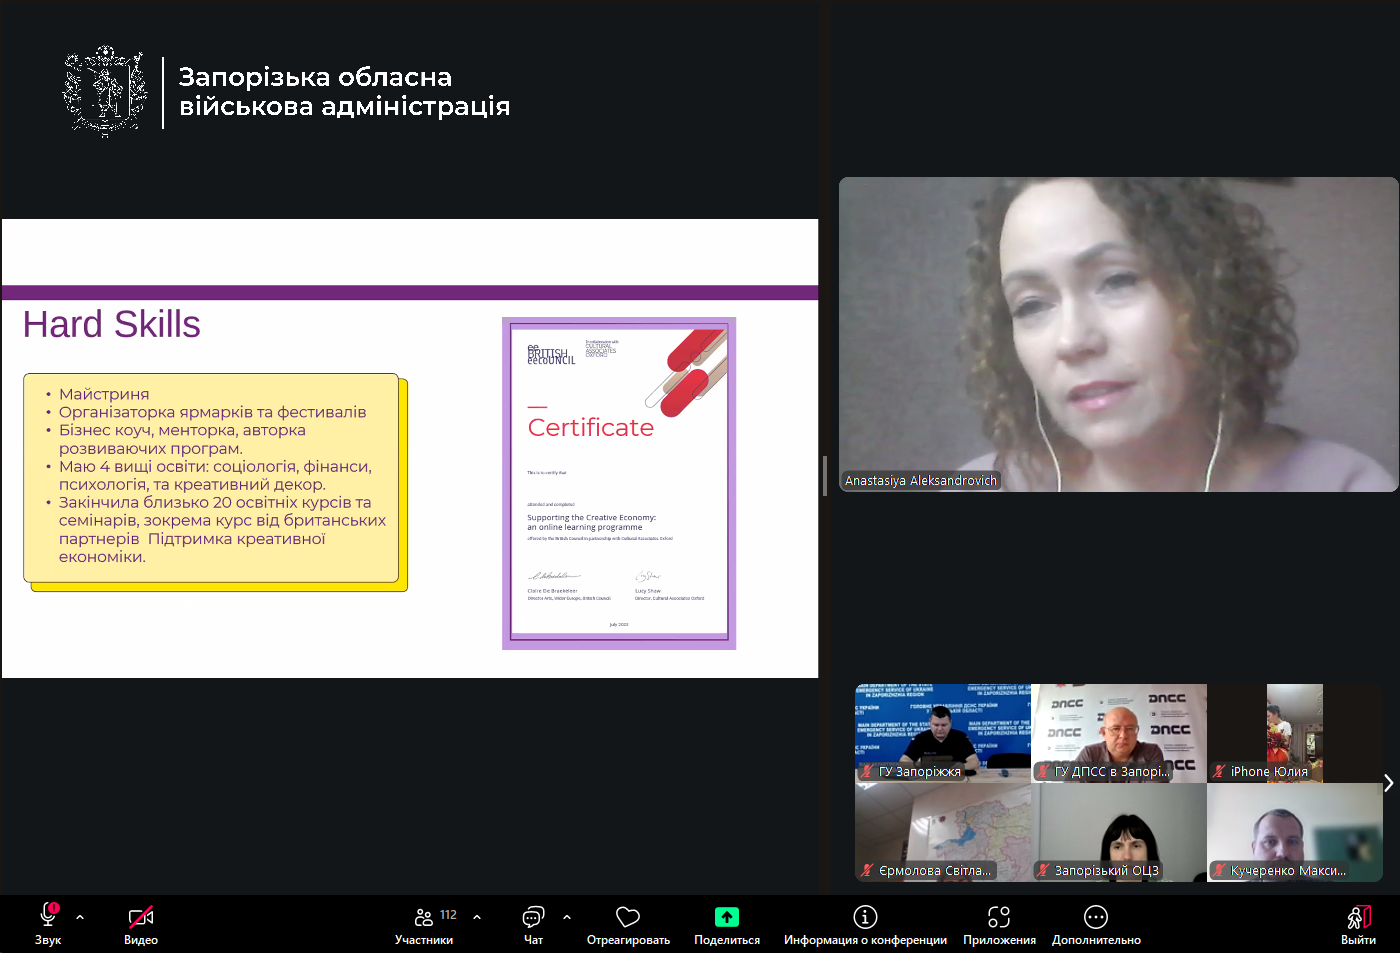1400x953 pixels.
Task: Expand the arrow next to participants count
Action: 477,917
